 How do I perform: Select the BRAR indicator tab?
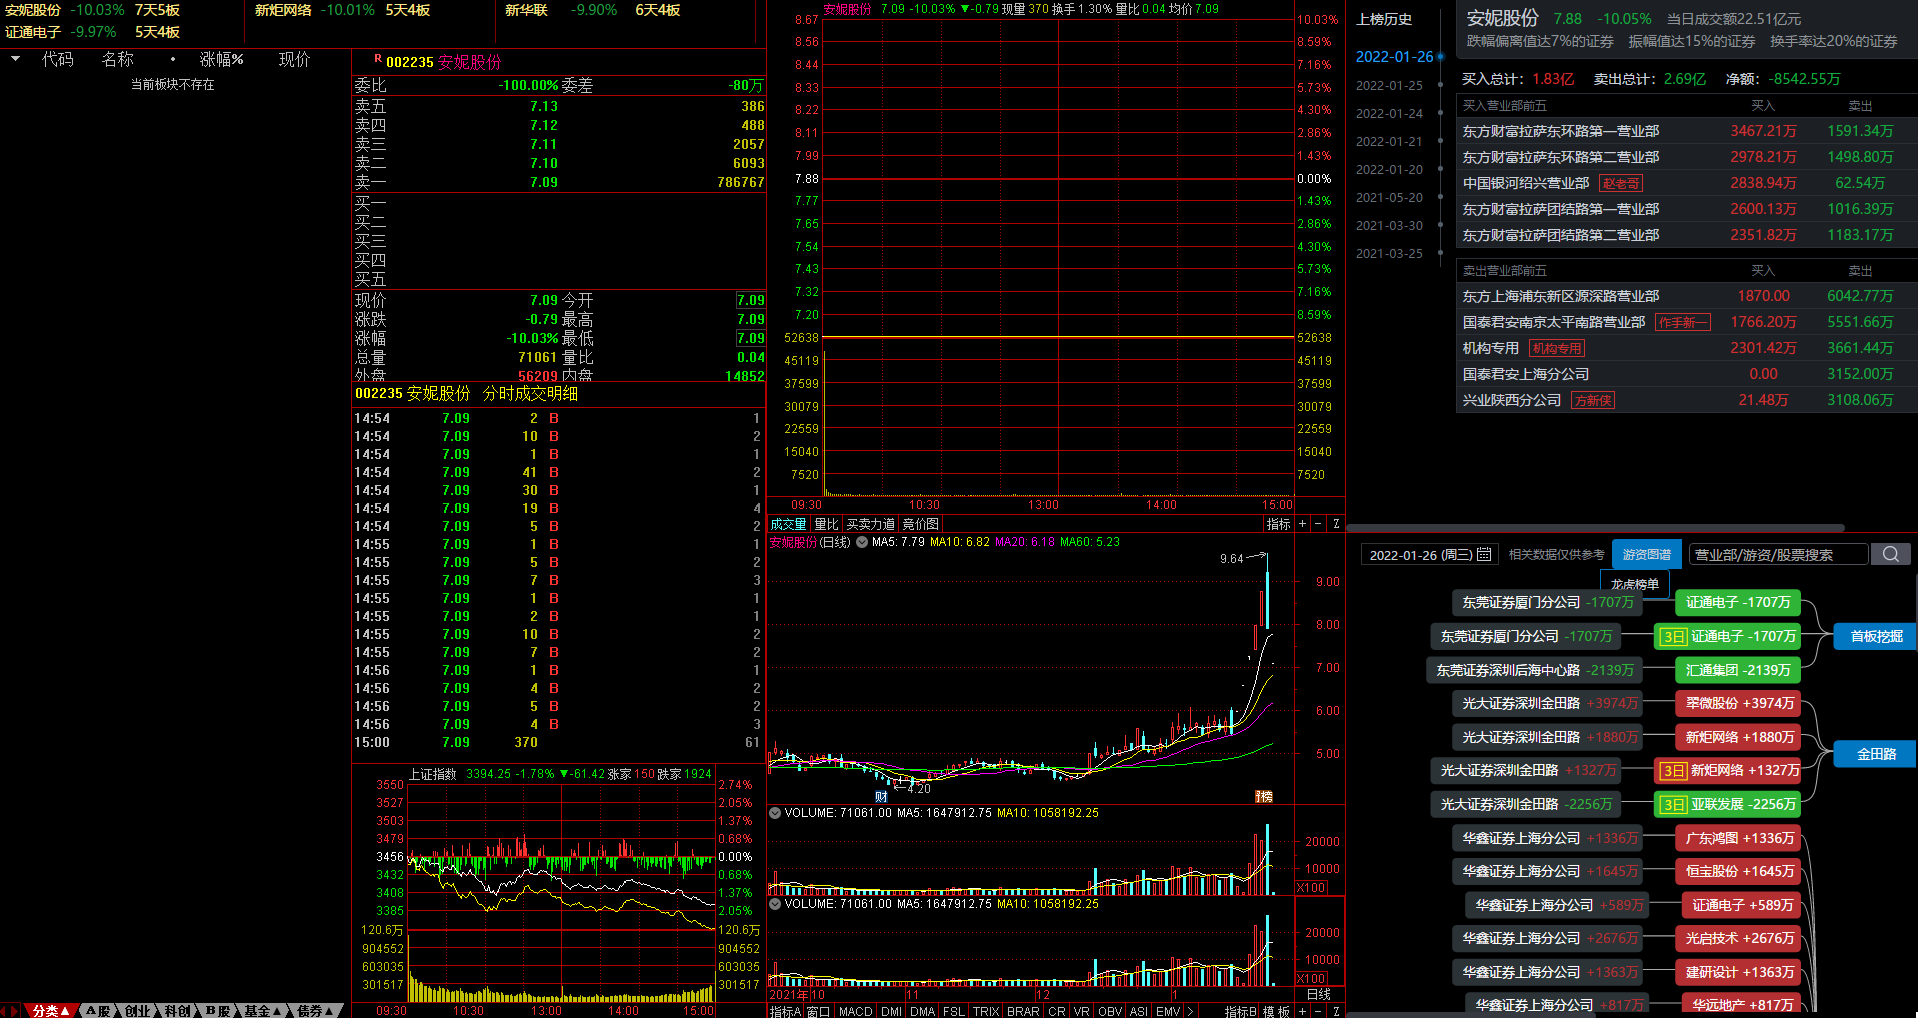1023,1011
